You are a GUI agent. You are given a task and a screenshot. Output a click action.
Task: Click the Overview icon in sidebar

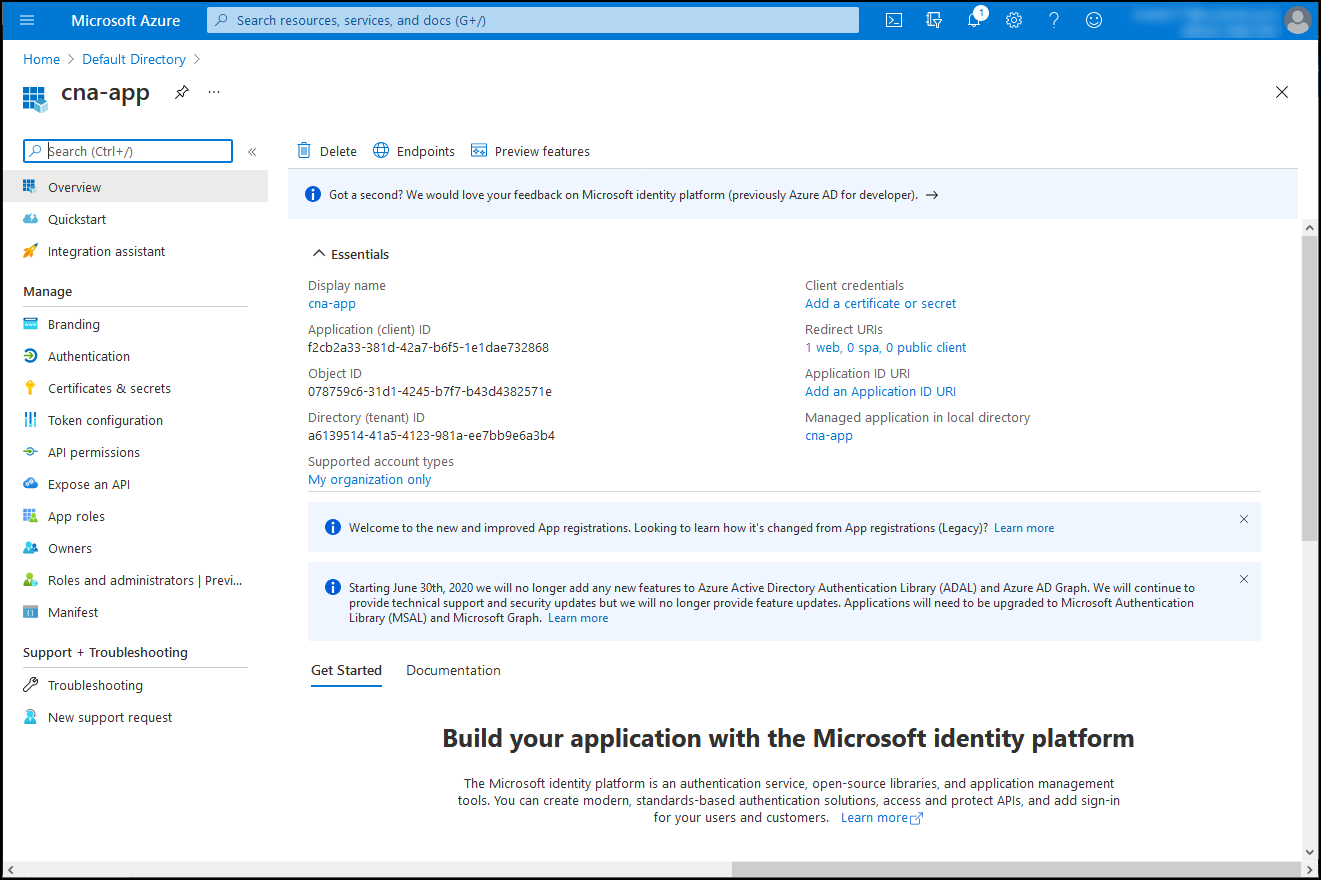point(30,187)
